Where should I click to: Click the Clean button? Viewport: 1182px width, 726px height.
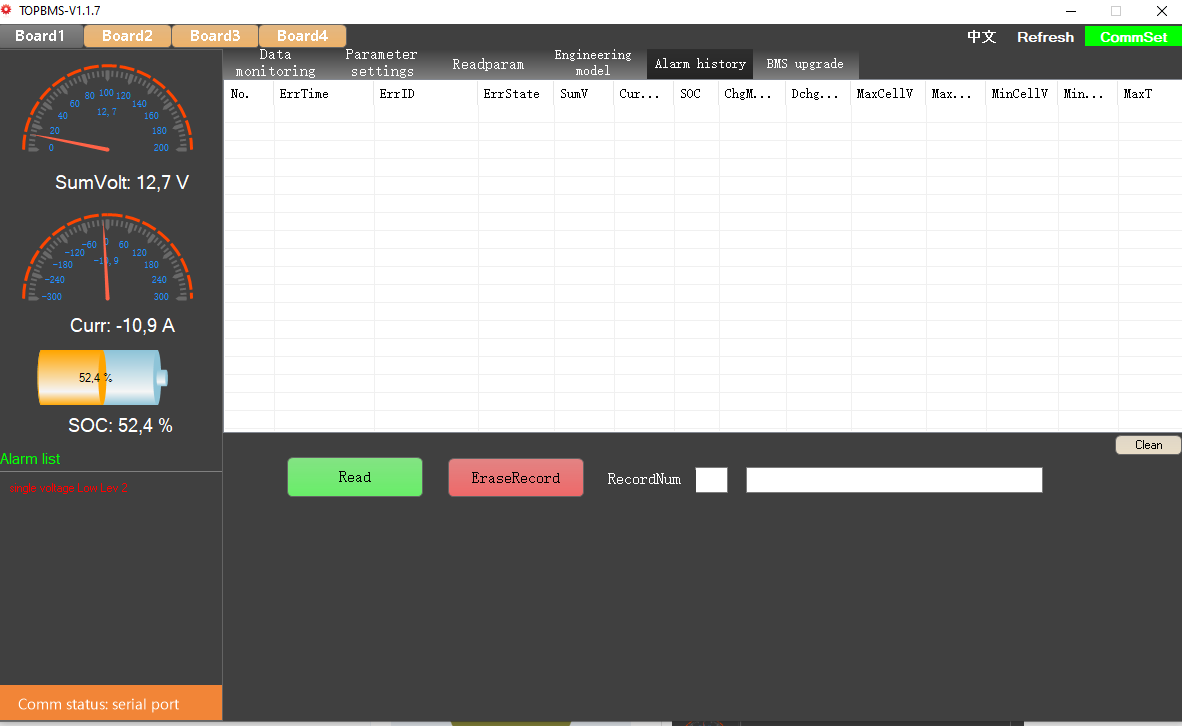[1148, 445]
